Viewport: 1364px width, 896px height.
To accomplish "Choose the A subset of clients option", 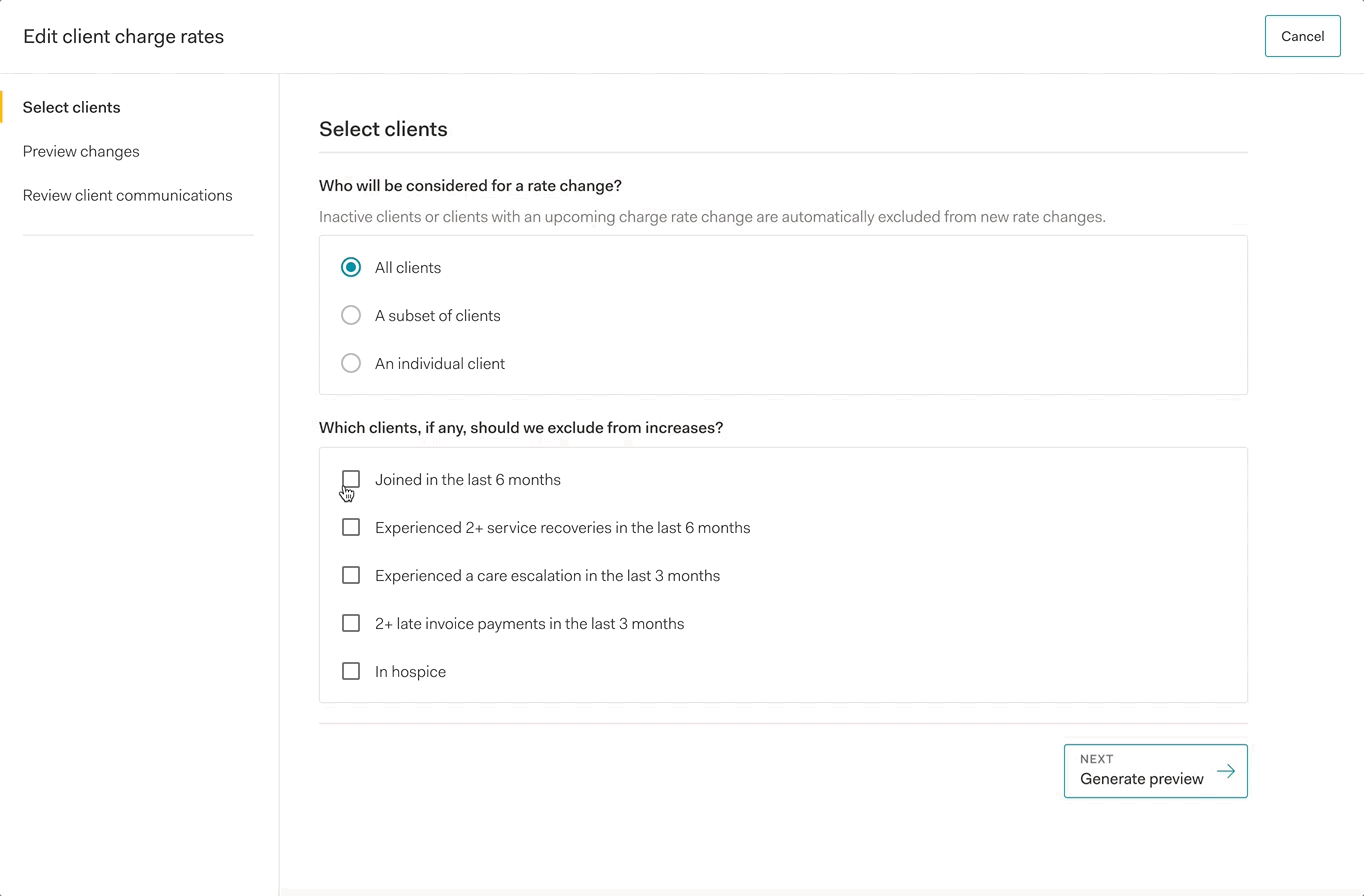I will [351, 315].
